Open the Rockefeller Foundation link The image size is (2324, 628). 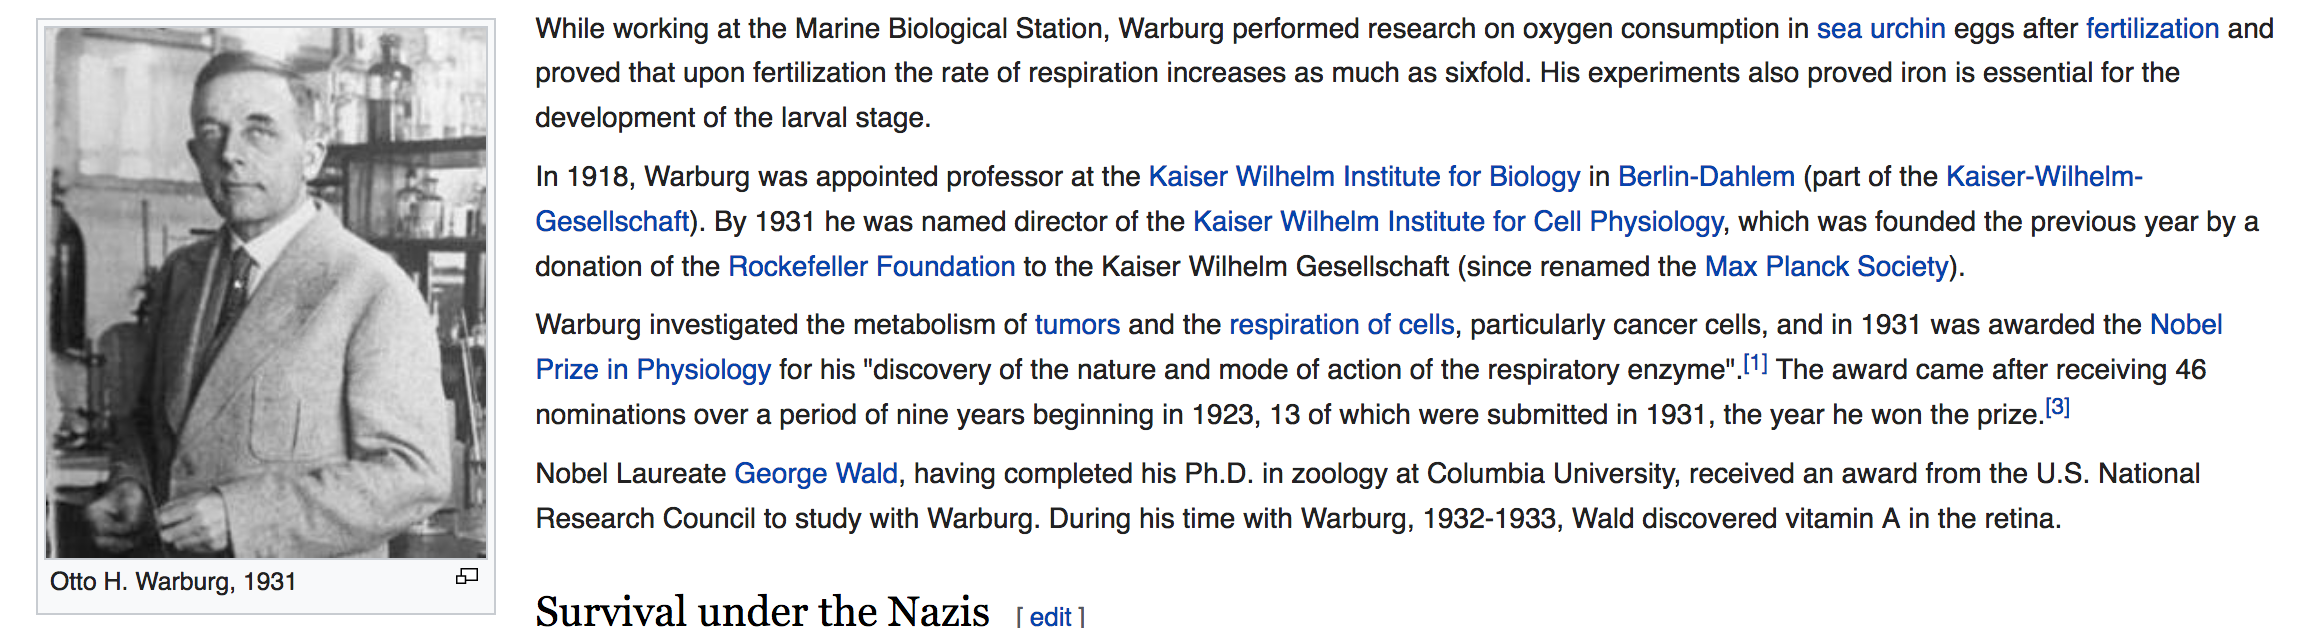[x=872, y=267]
